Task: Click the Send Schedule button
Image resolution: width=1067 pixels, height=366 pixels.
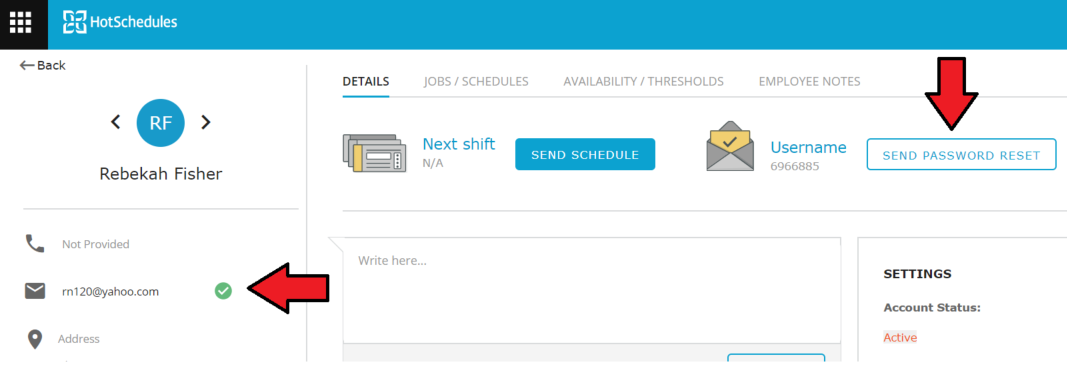Action: pos(585,154)
